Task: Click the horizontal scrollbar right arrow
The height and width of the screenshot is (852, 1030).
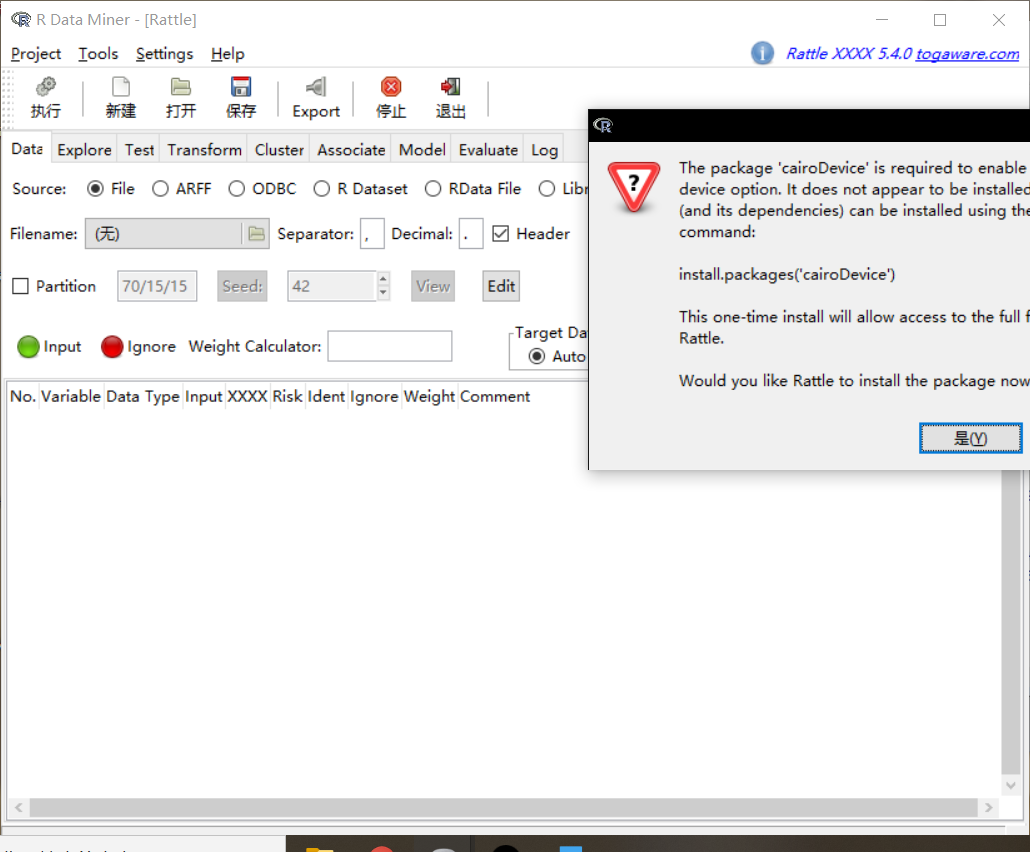Action: tap(989, 807)
